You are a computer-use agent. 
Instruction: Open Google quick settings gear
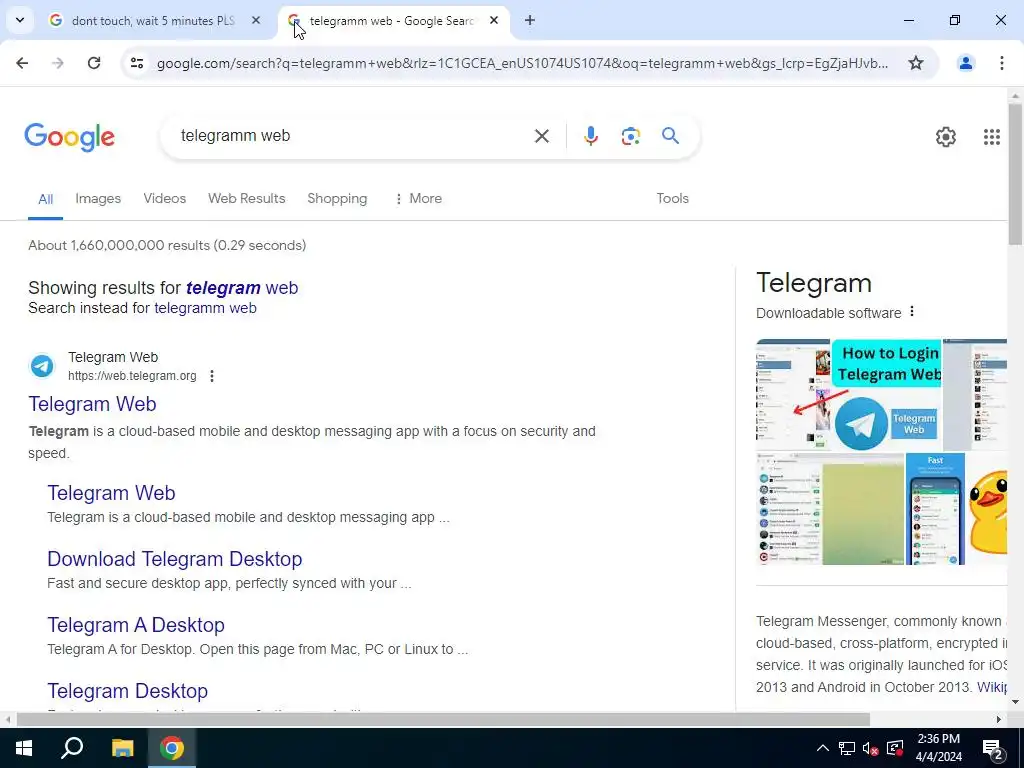click(946, 136)
